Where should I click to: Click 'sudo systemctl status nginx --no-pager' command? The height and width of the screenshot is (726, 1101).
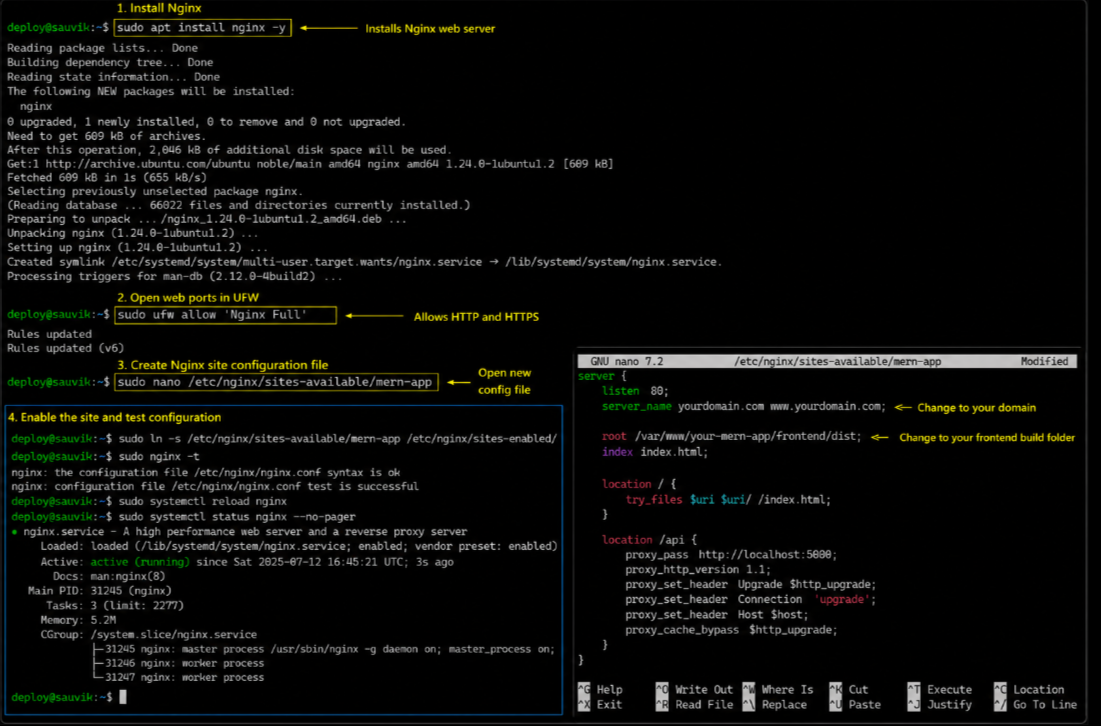tap(237, 516)
